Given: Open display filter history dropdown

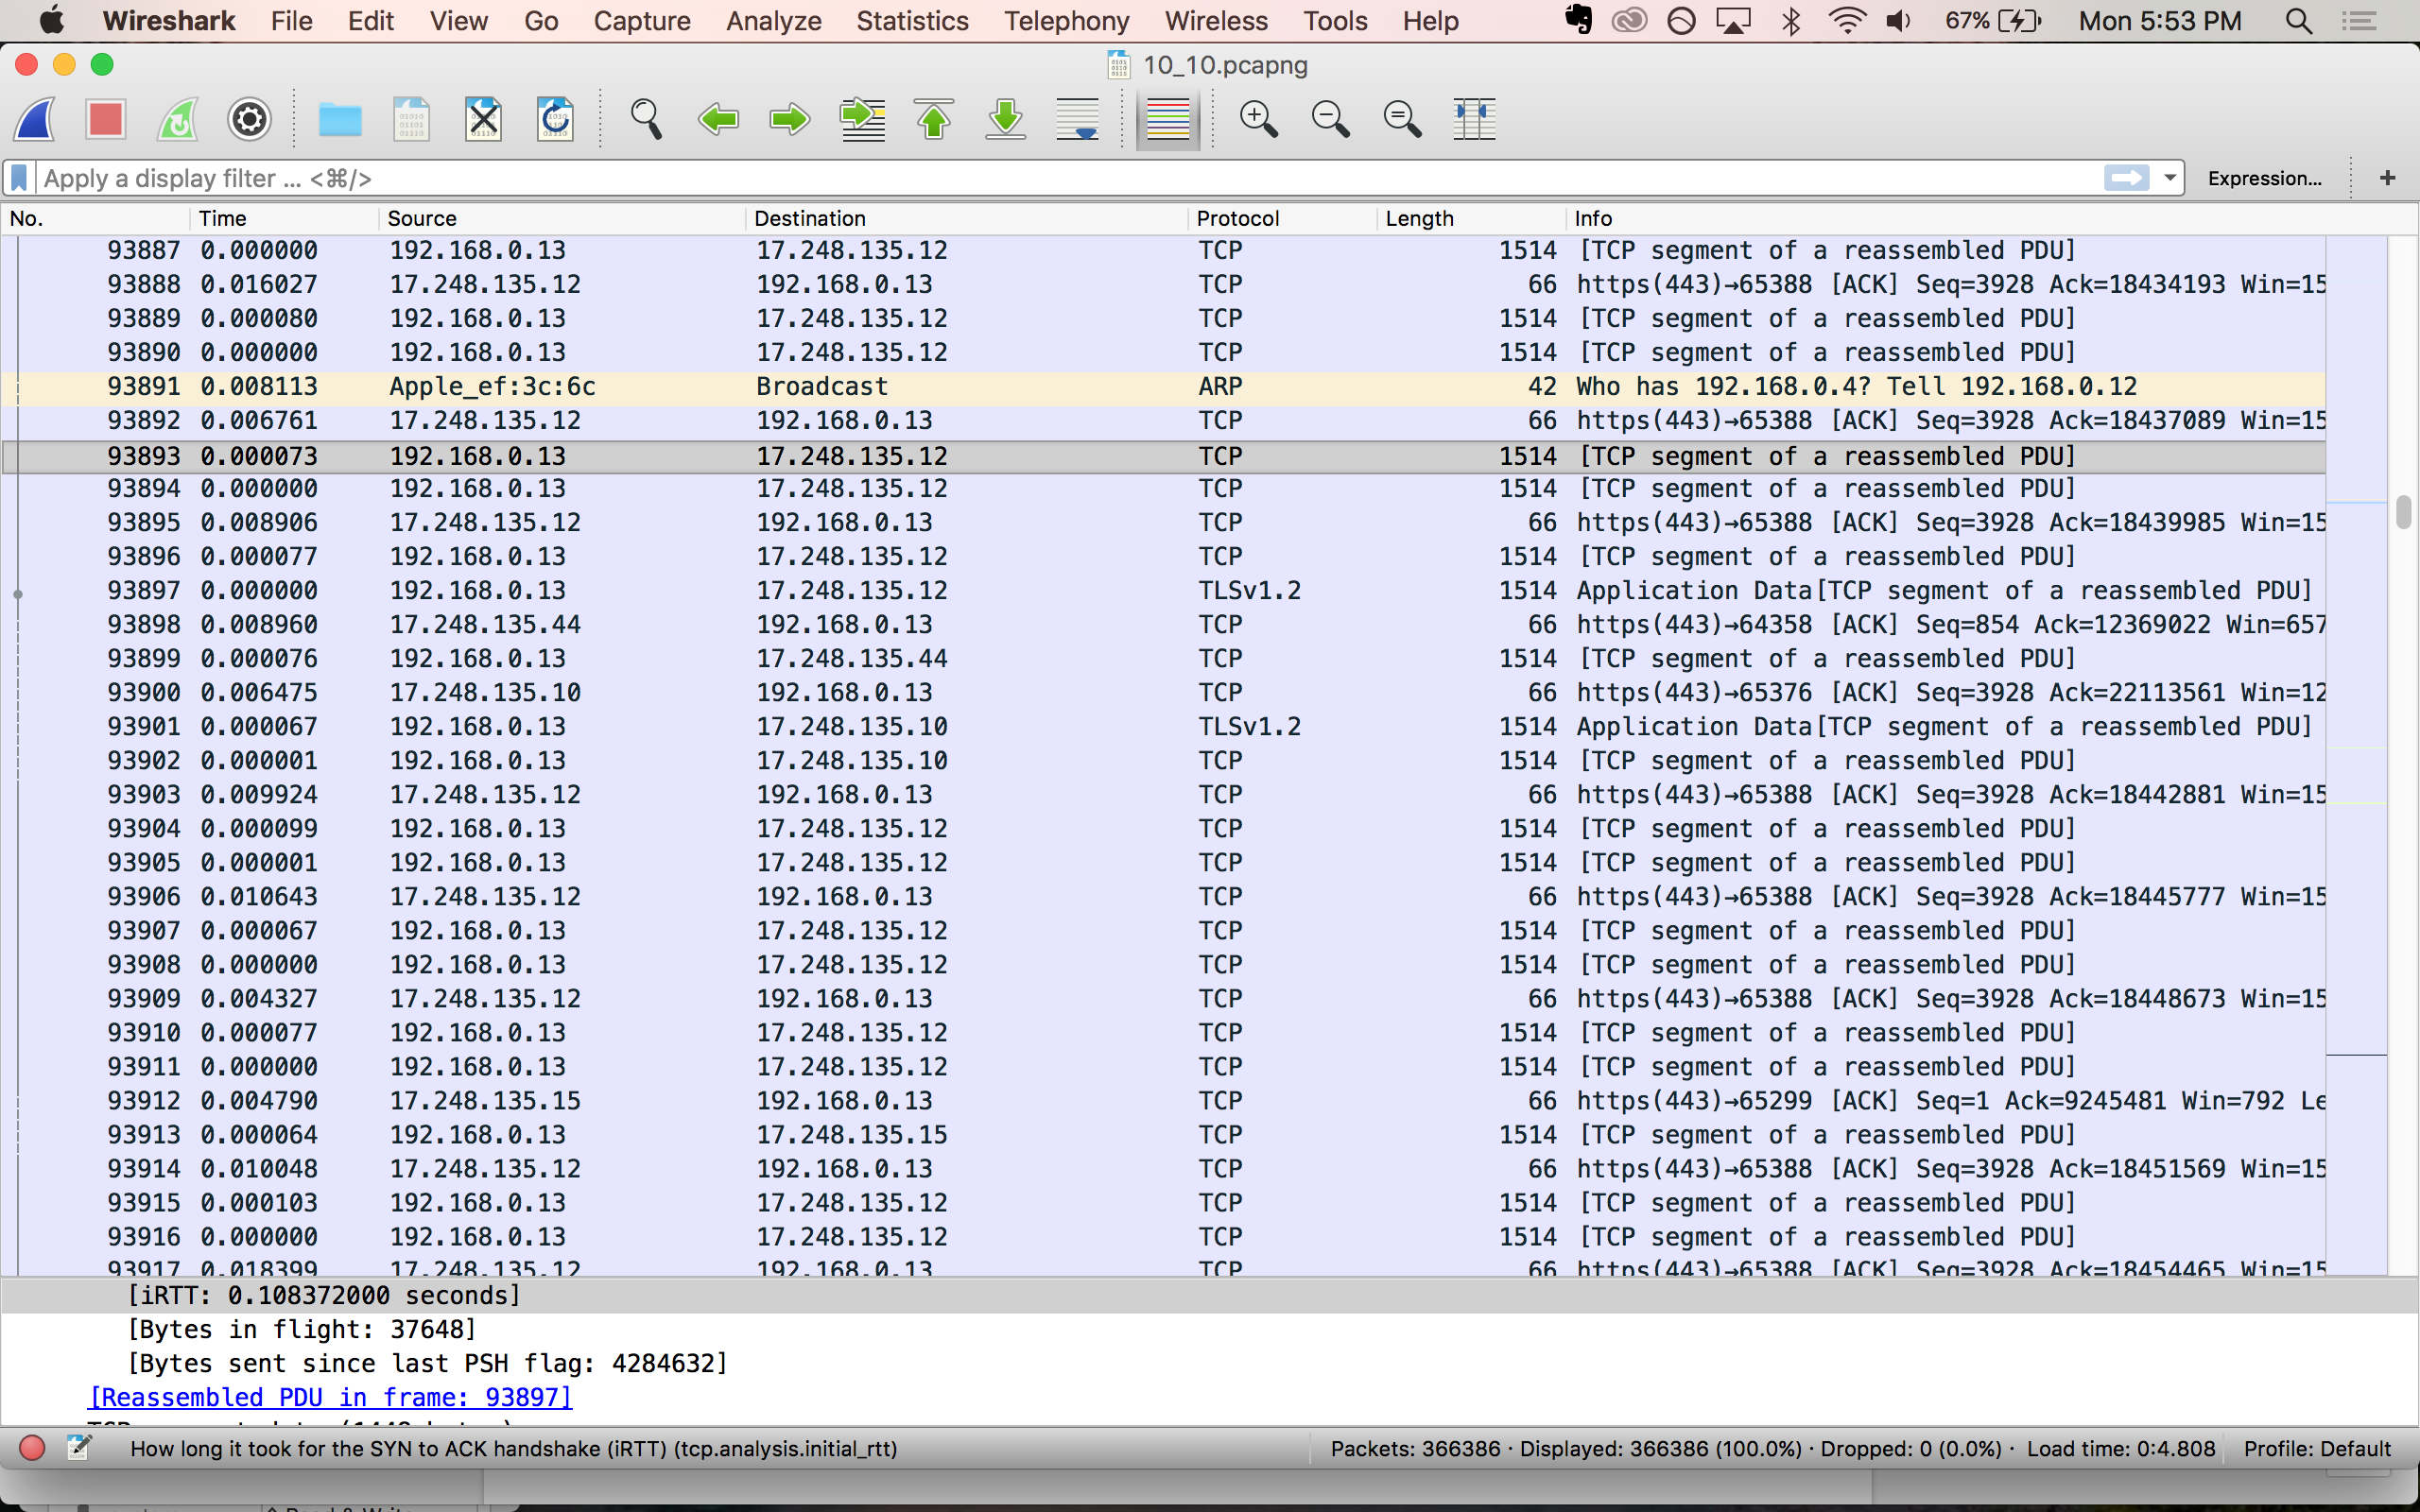Looking at the screenshot, I should pos(2169,178).
